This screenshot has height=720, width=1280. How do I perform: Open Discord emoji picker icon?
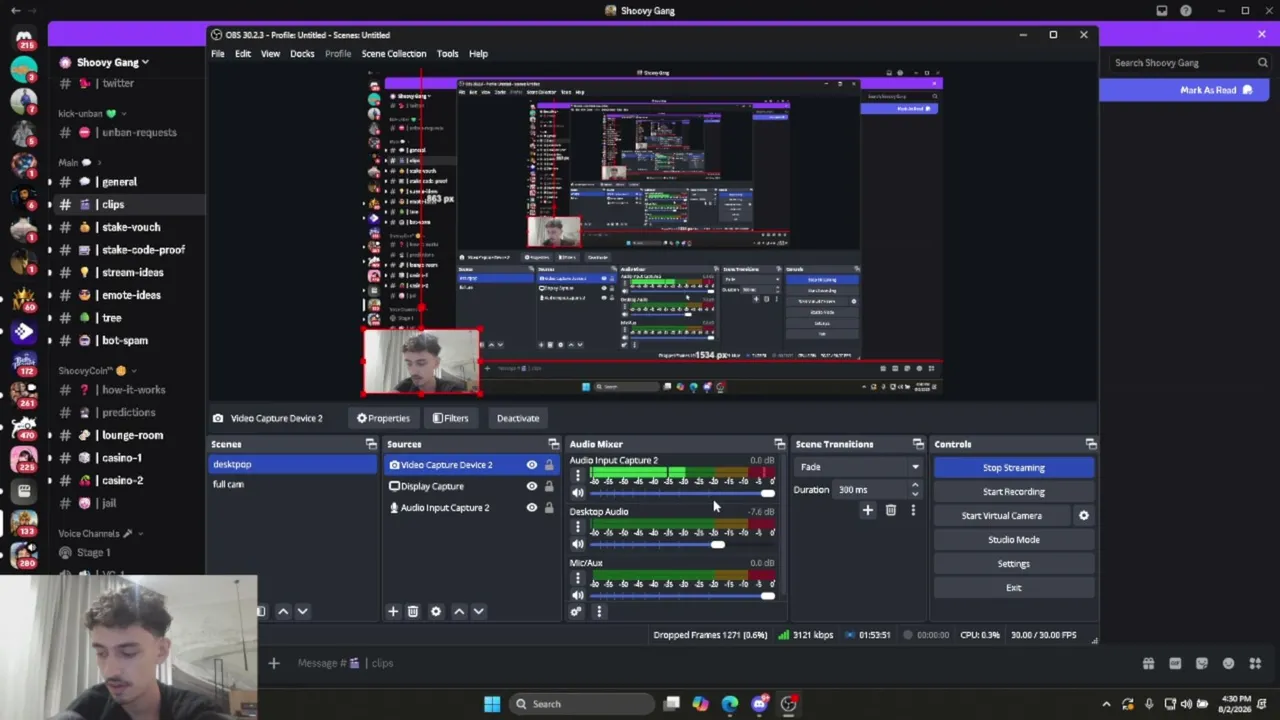1229,663
